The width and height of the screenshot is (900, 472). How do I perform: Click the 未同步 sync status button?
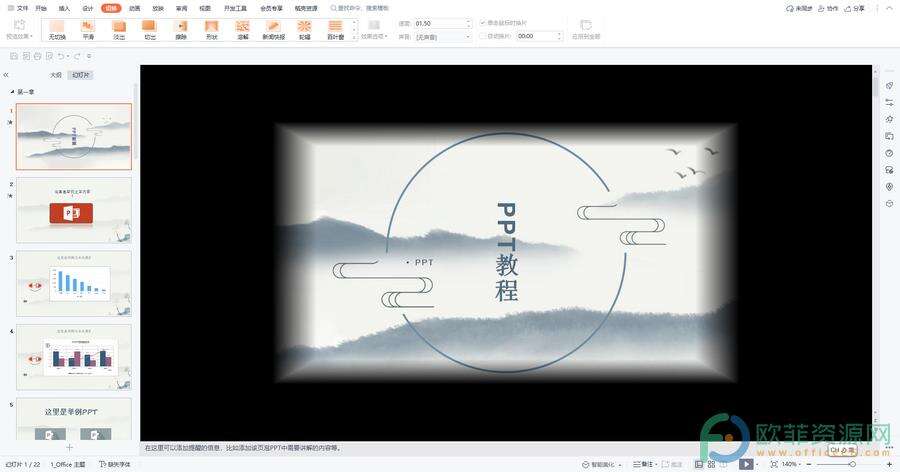(800, 9)
